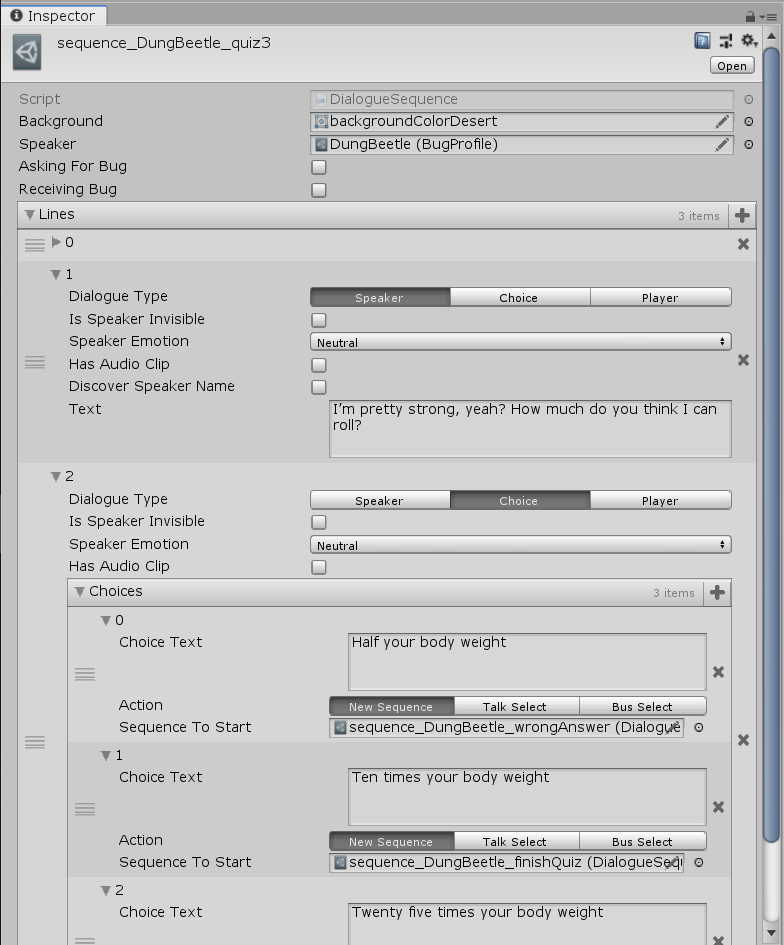Set line 2 Dialogue Type to Speaker
Image resolution: width=784 pixels, height=945 pixels.
380,500
